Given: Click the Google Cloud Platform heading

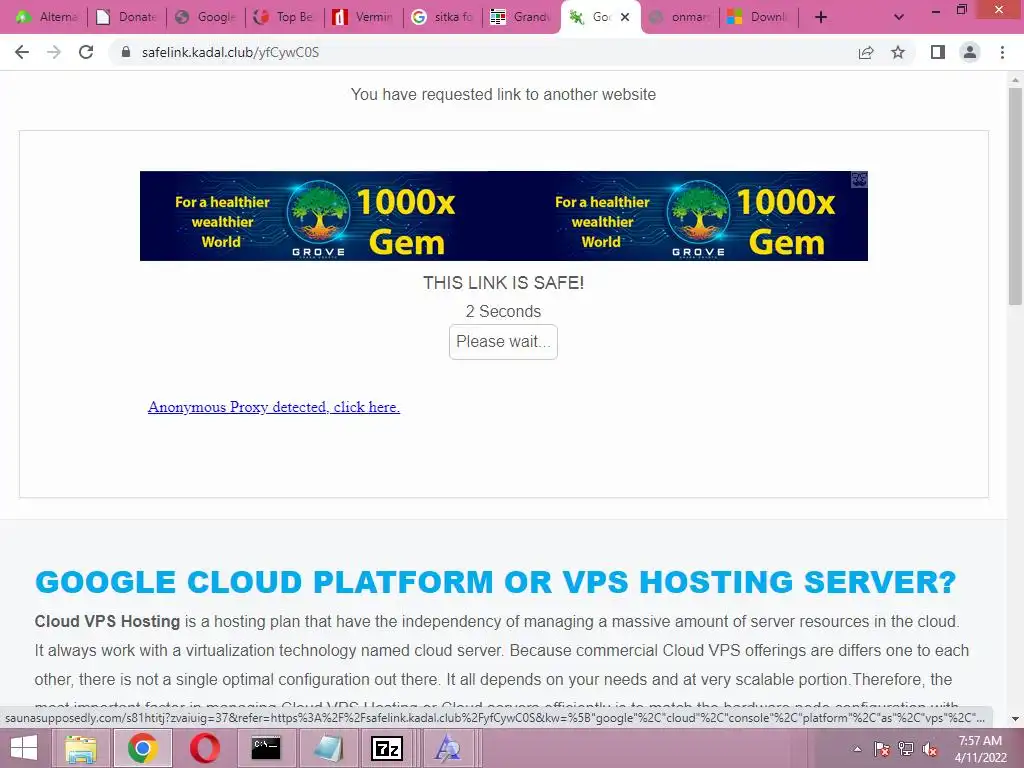Looking at the screenshot, I should pyautogui.click(x=496, y=582).
